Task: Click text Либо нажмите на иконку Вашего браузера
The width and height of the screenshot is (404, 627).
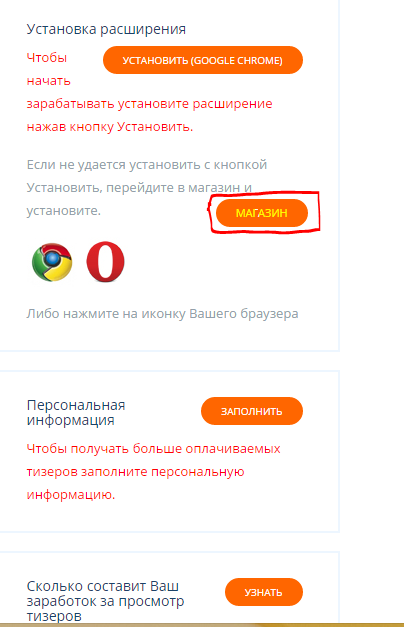Action: 162,314
